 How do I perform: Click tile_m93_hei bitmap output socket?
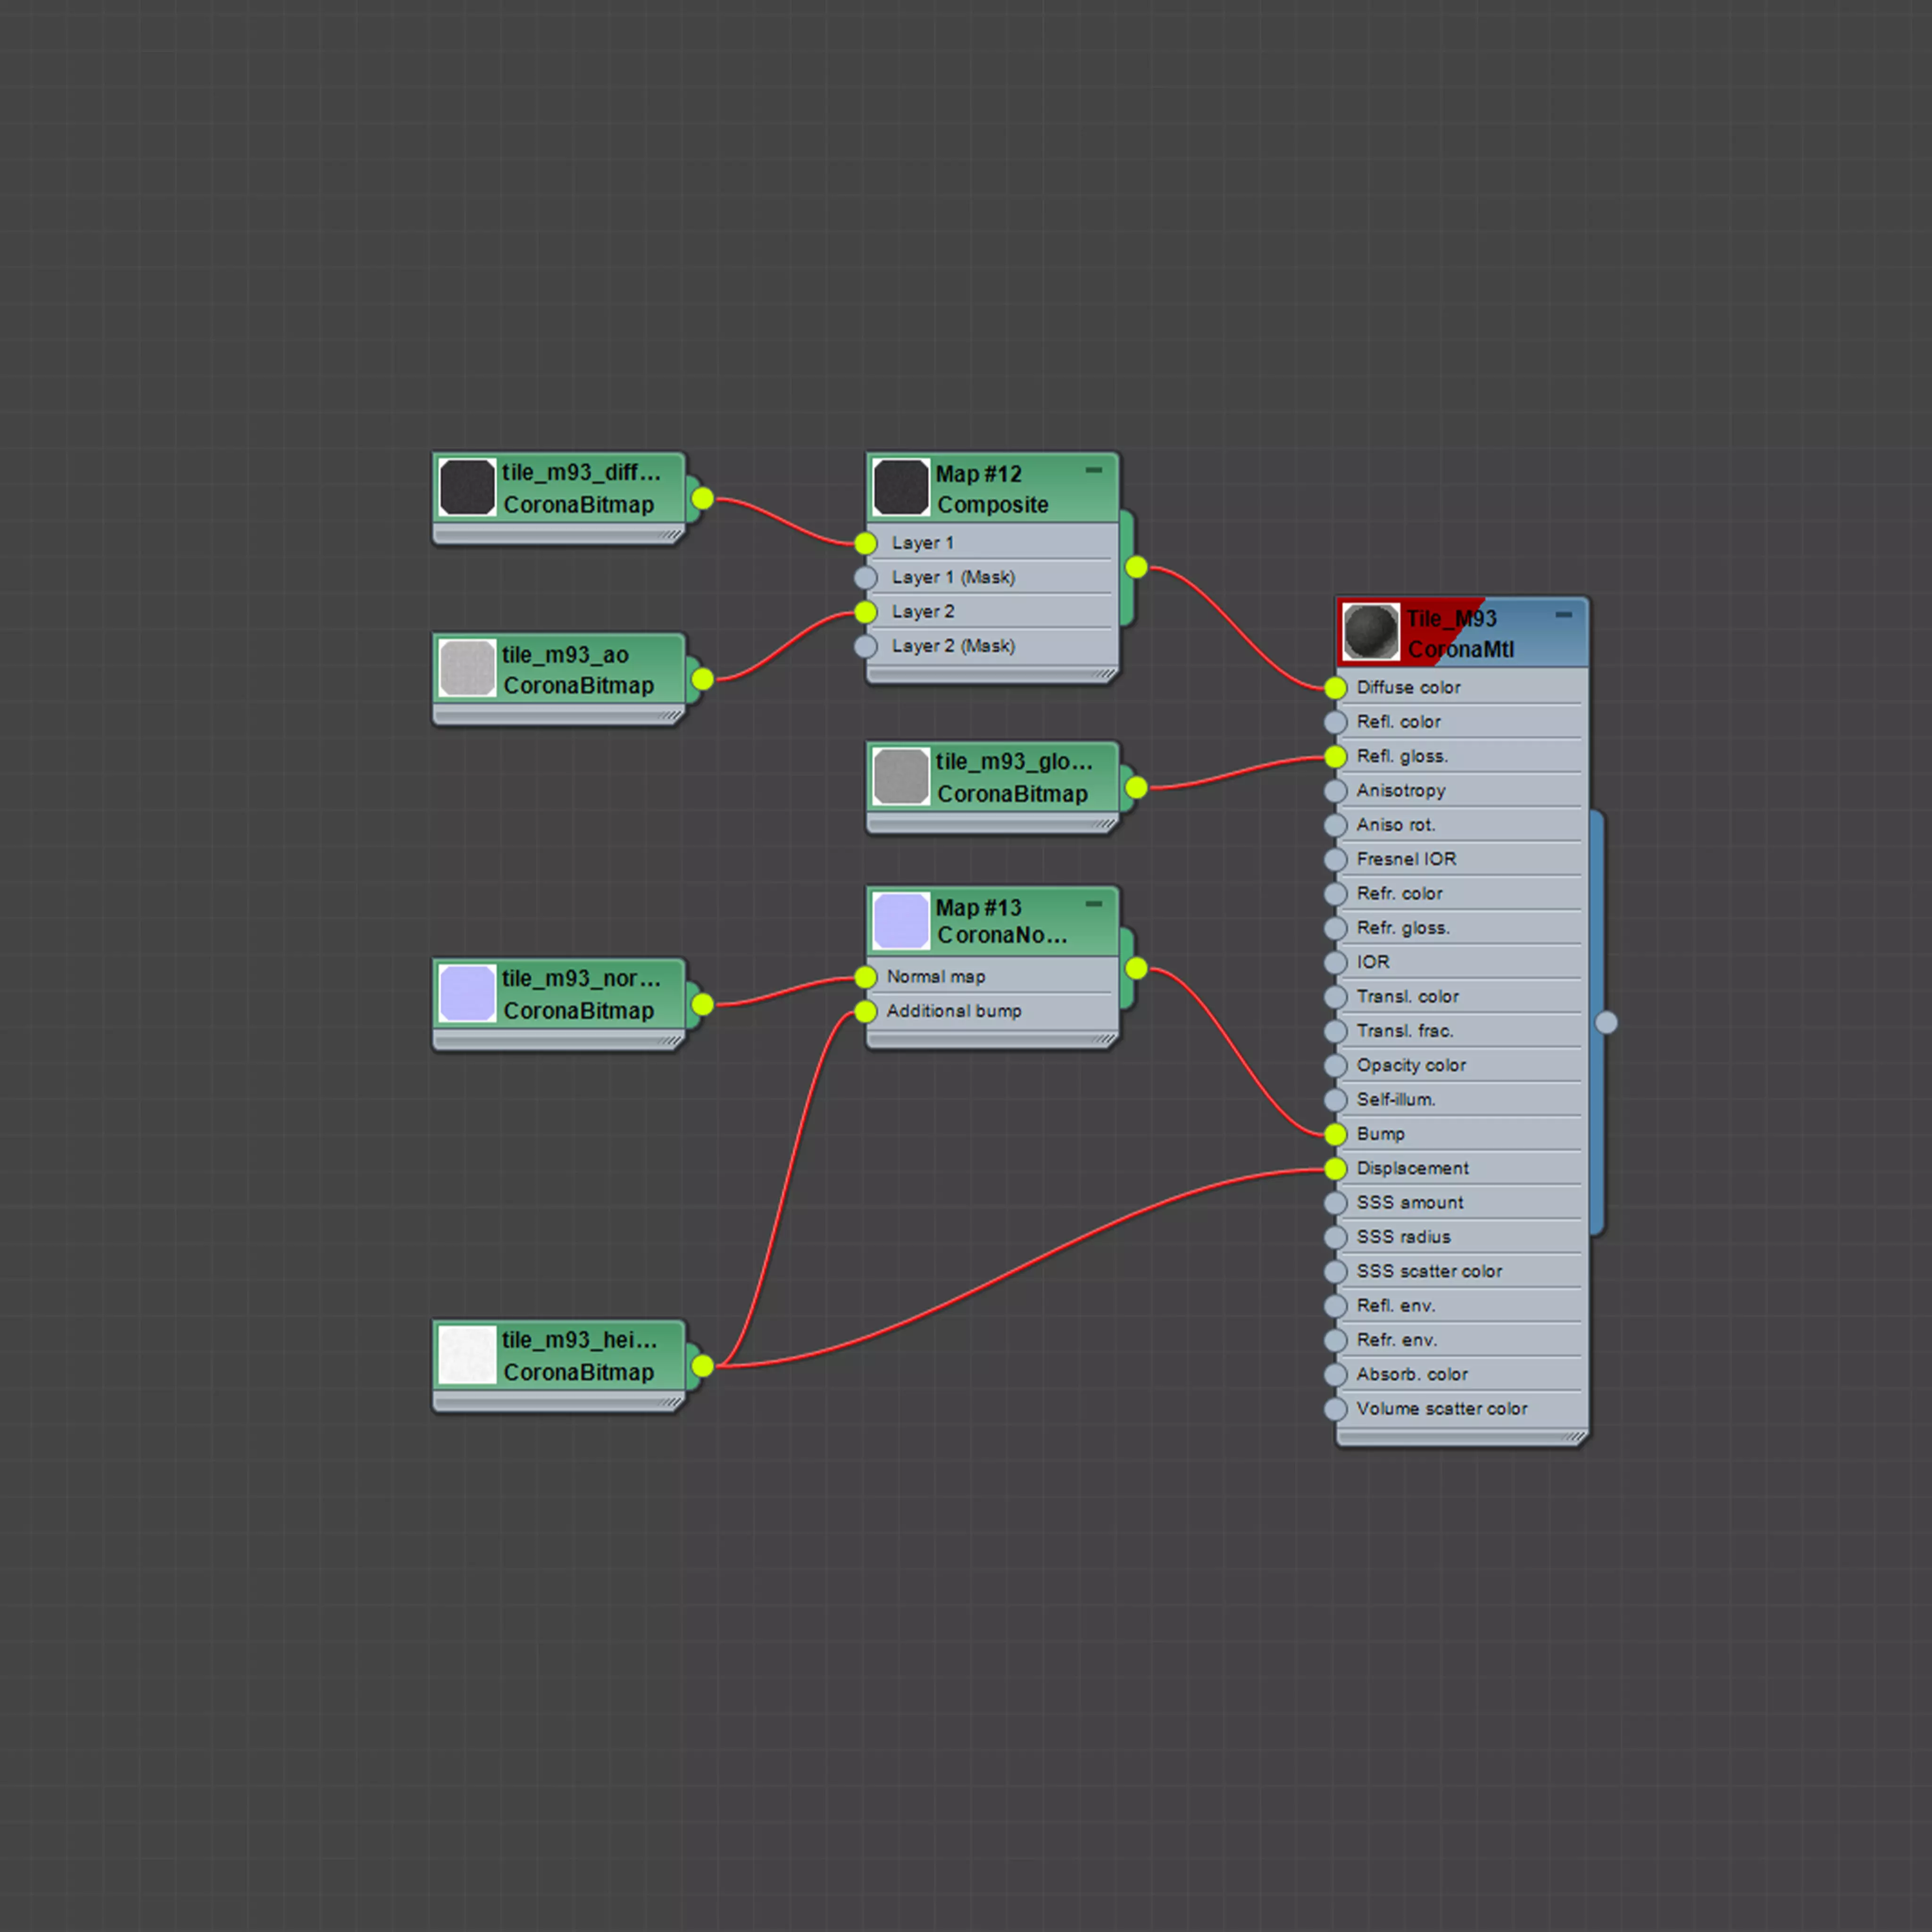click(703, 1365)
